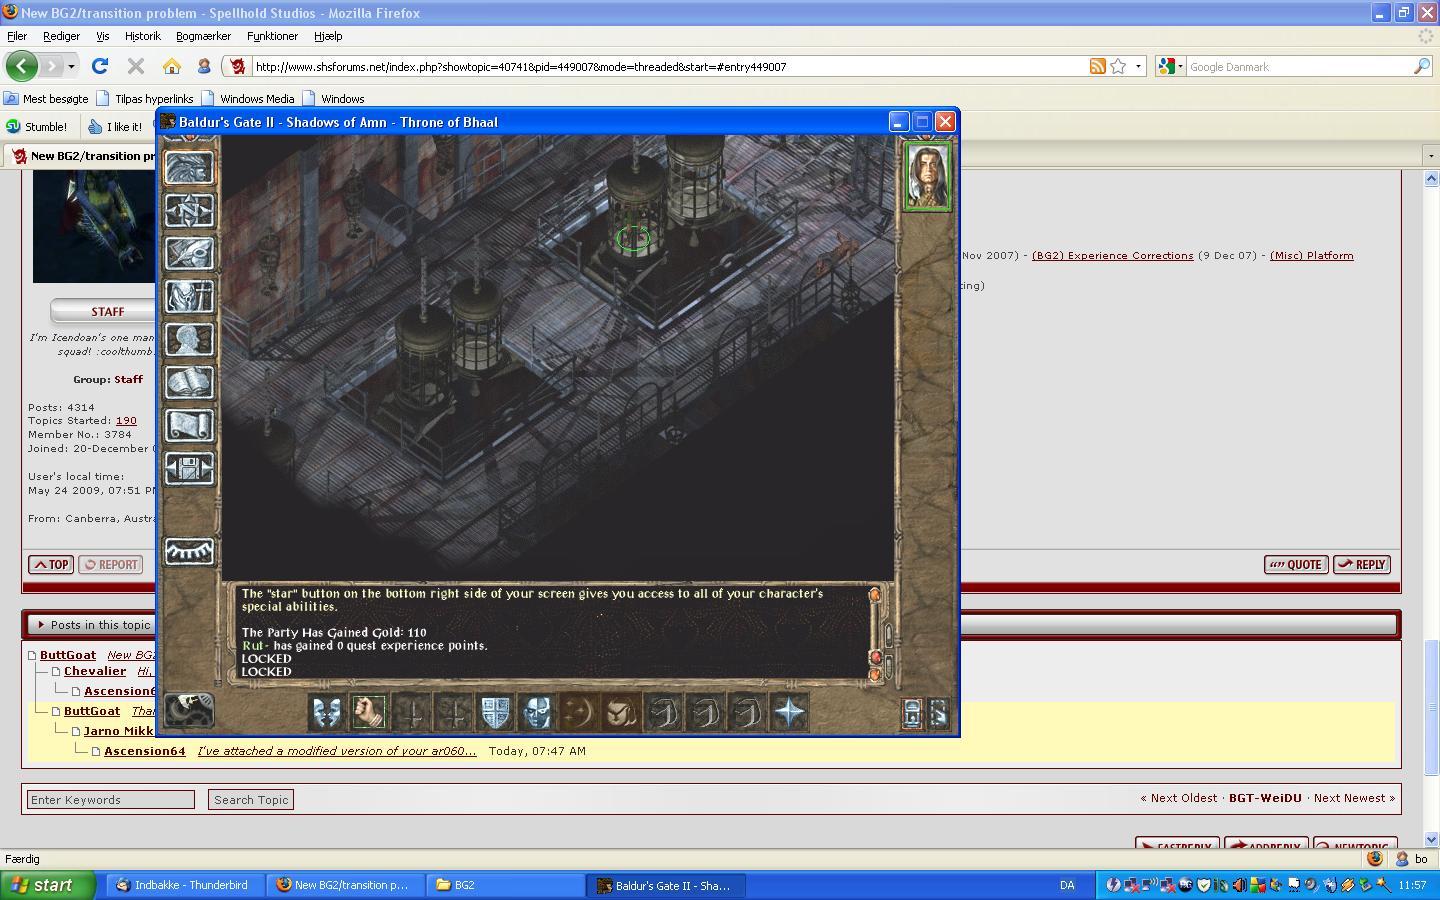The height and width of the screenshot is (900, 1440).
Task: Select the New BG2/transition browser tab
Action: [78, 156]
